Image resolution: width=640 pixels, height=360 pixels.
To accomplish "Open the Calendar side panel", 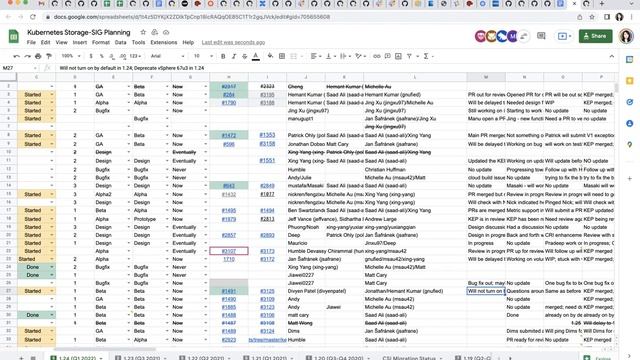I will [x=629, y=60].
